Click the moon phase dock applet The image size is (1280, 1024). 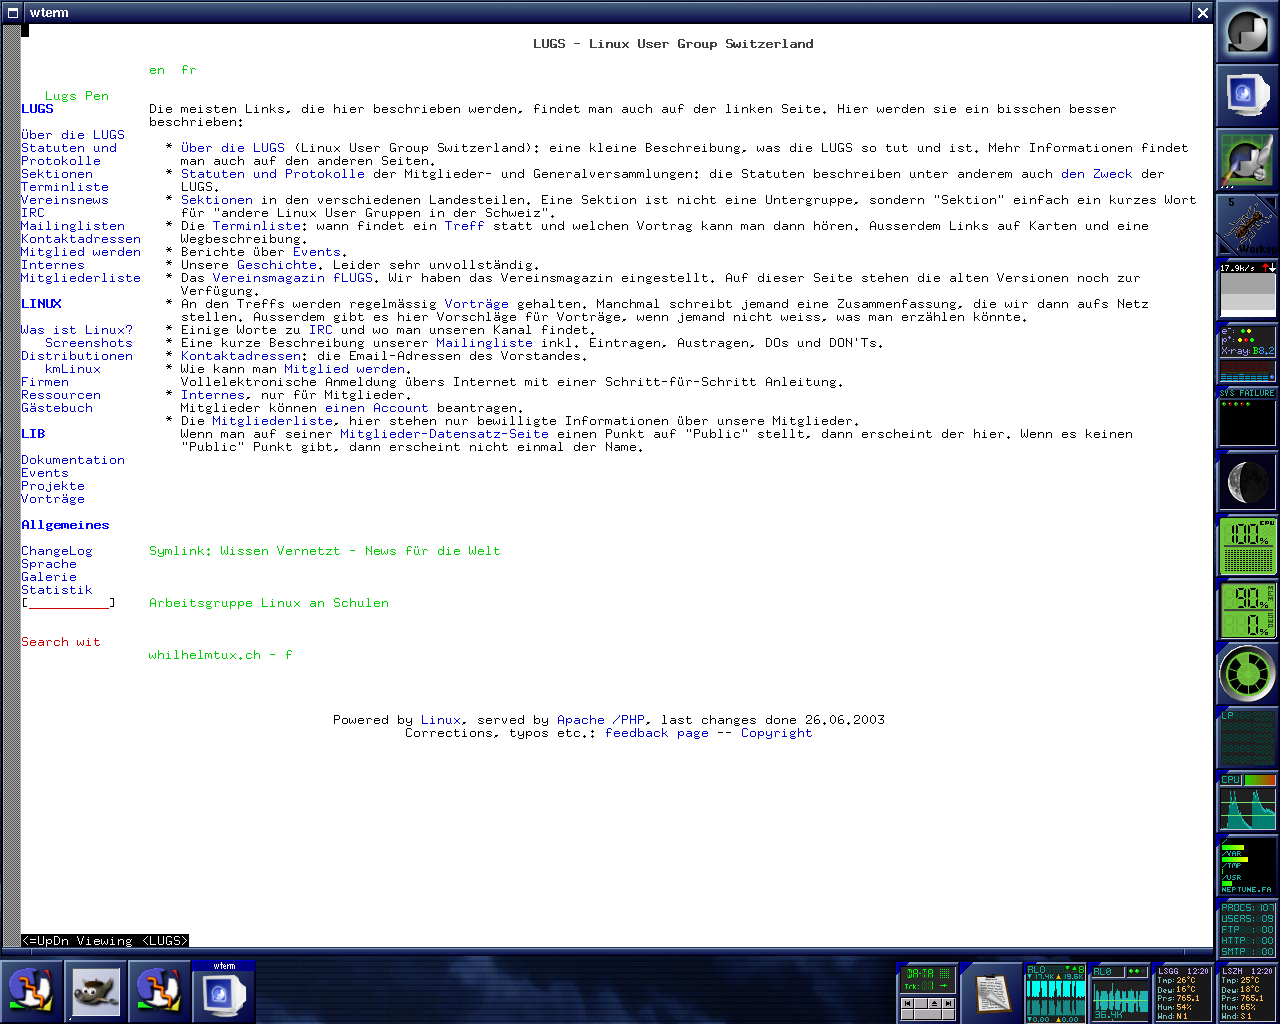point(1247,482)
